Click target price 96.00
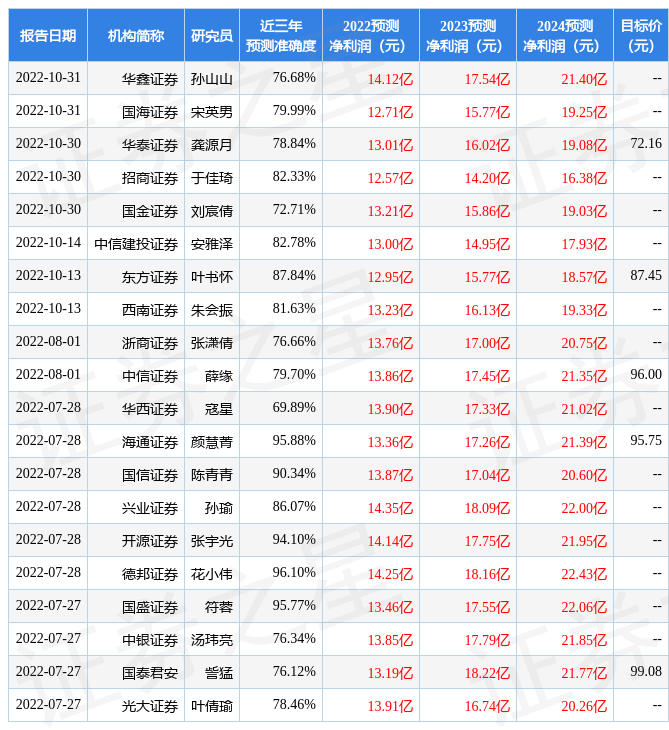 coord(646,375)
